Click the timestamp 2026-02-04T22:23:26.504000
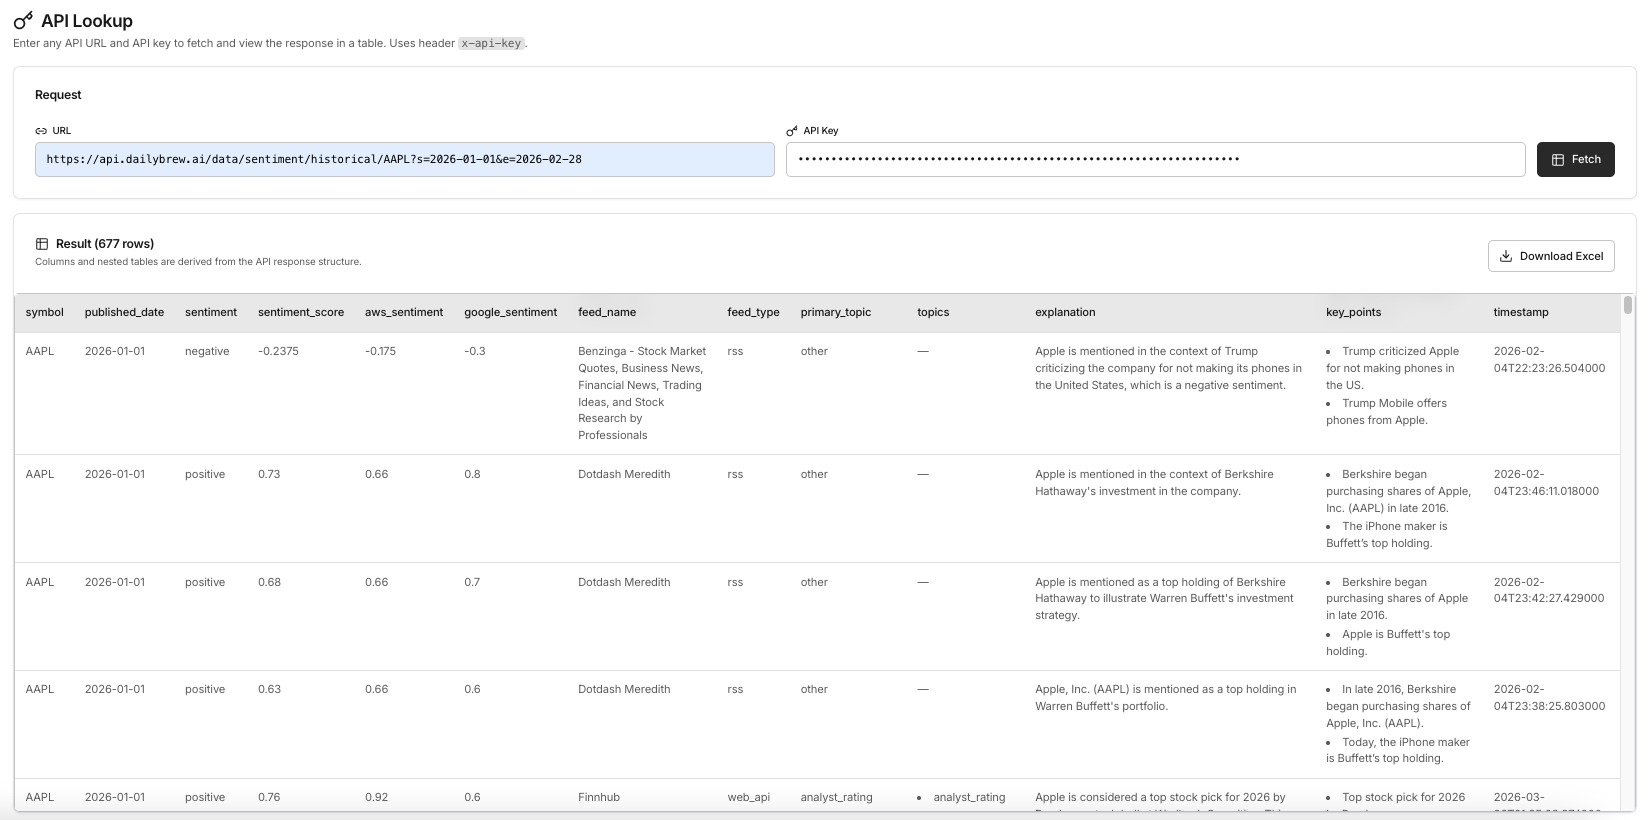The image size is (1650, 820). pyautogui.click(x=1549, y=360)
